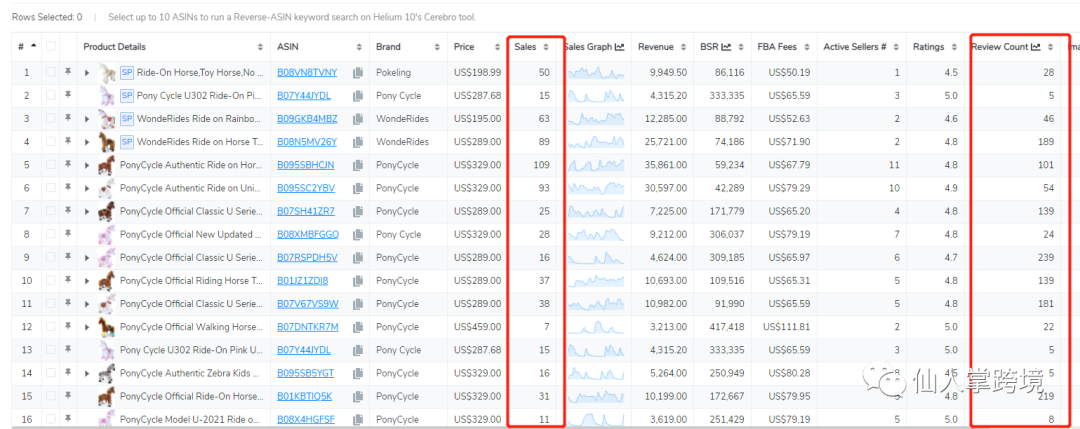
Task: Check the row 15 selection checkbox
Action: pos(50,397)
